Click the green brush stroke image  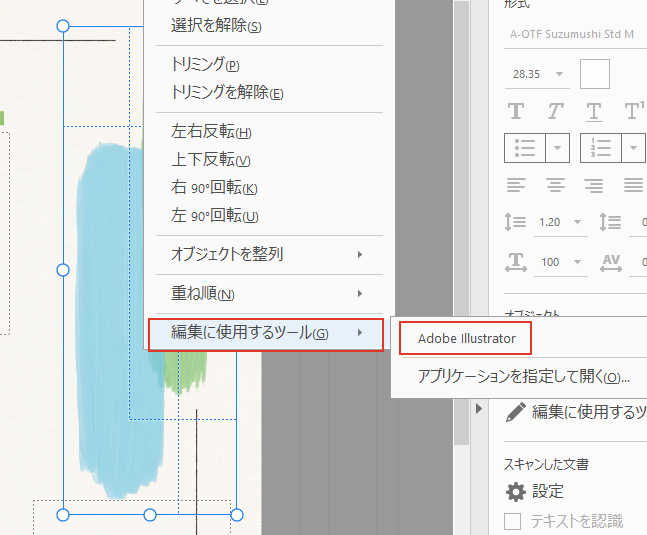pos(186,371)
